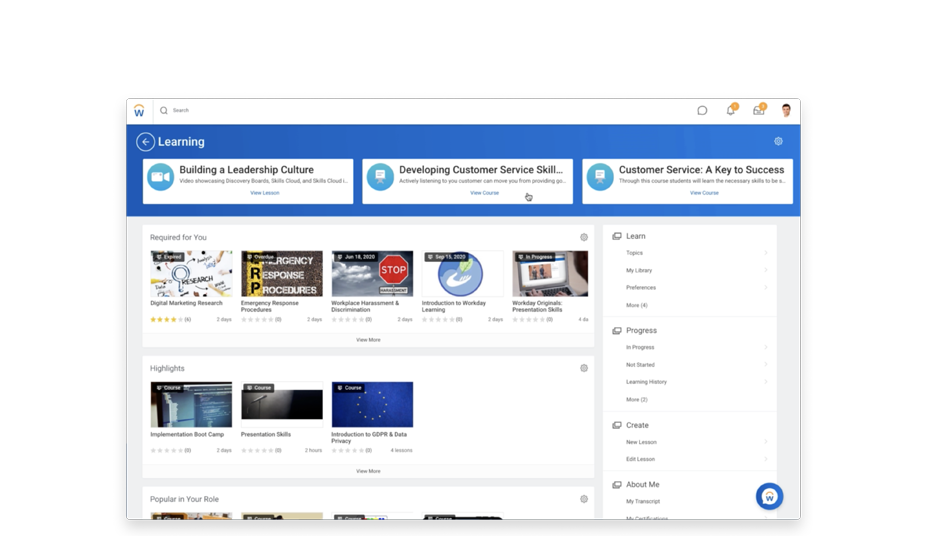Open the chat messages icon

[702, 111]
